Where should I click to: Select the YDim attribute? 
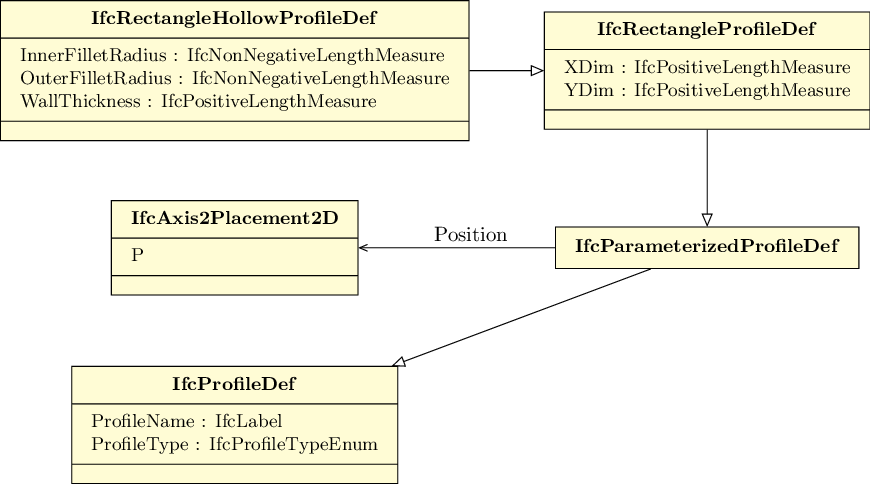point(706,91)
